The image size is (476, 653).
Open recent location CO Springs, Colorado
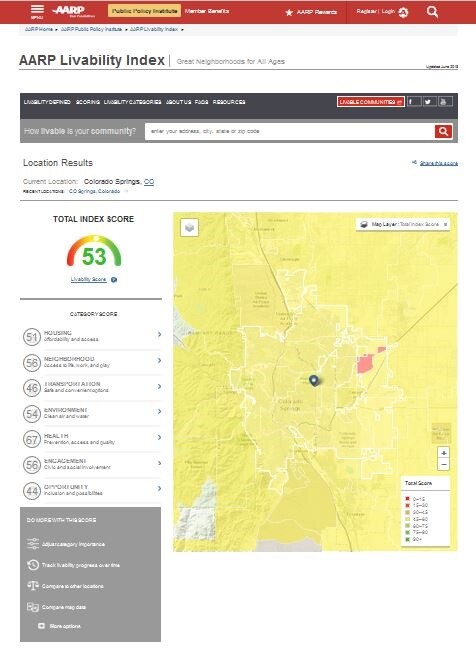click(95, 191)
